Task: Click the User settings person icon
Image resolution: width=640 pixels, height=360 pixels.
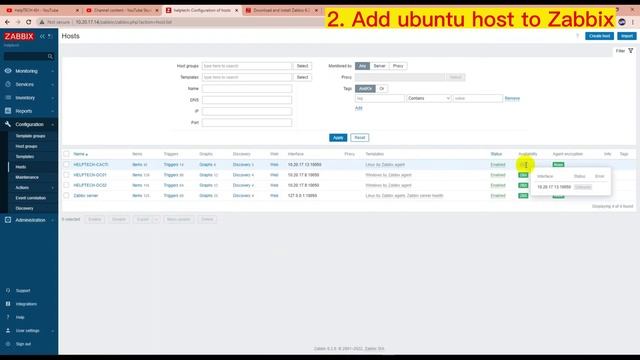Action: [x=8, y=331]
